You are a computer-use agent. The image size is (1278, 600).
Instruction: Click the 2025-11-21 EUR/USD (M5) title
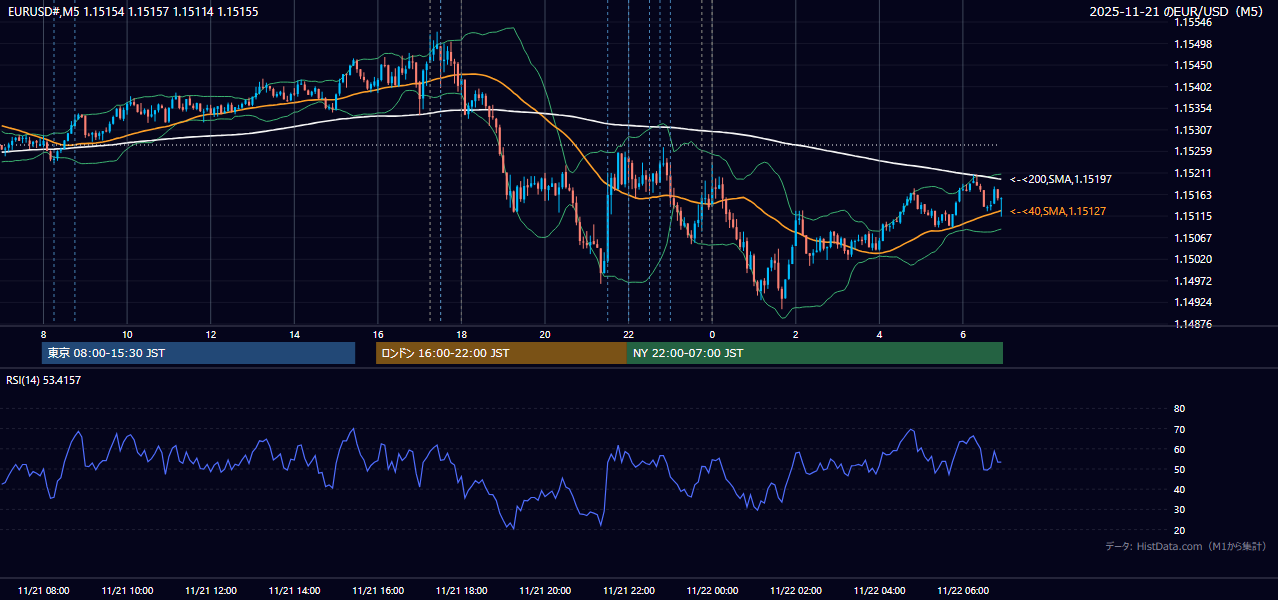pyautogui.click(x=1178, y=11)
